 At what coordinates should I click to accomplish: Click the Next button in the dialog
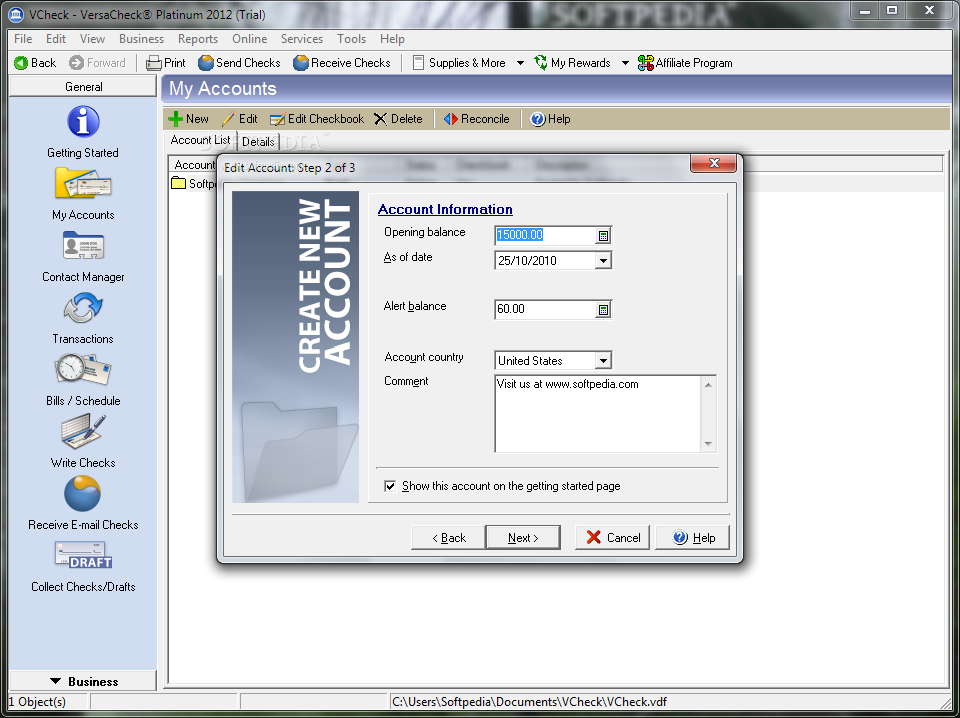pos(523,537)
